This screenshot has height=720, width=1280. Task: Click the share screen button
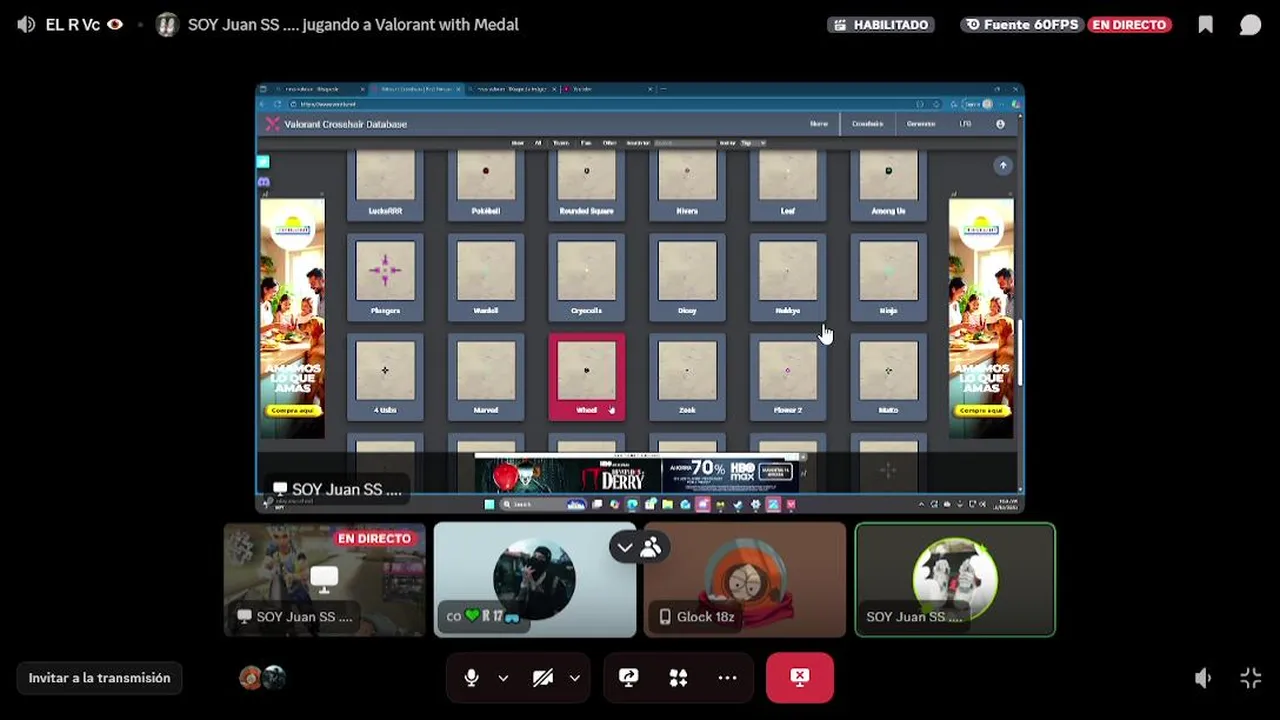coord(629,678)
